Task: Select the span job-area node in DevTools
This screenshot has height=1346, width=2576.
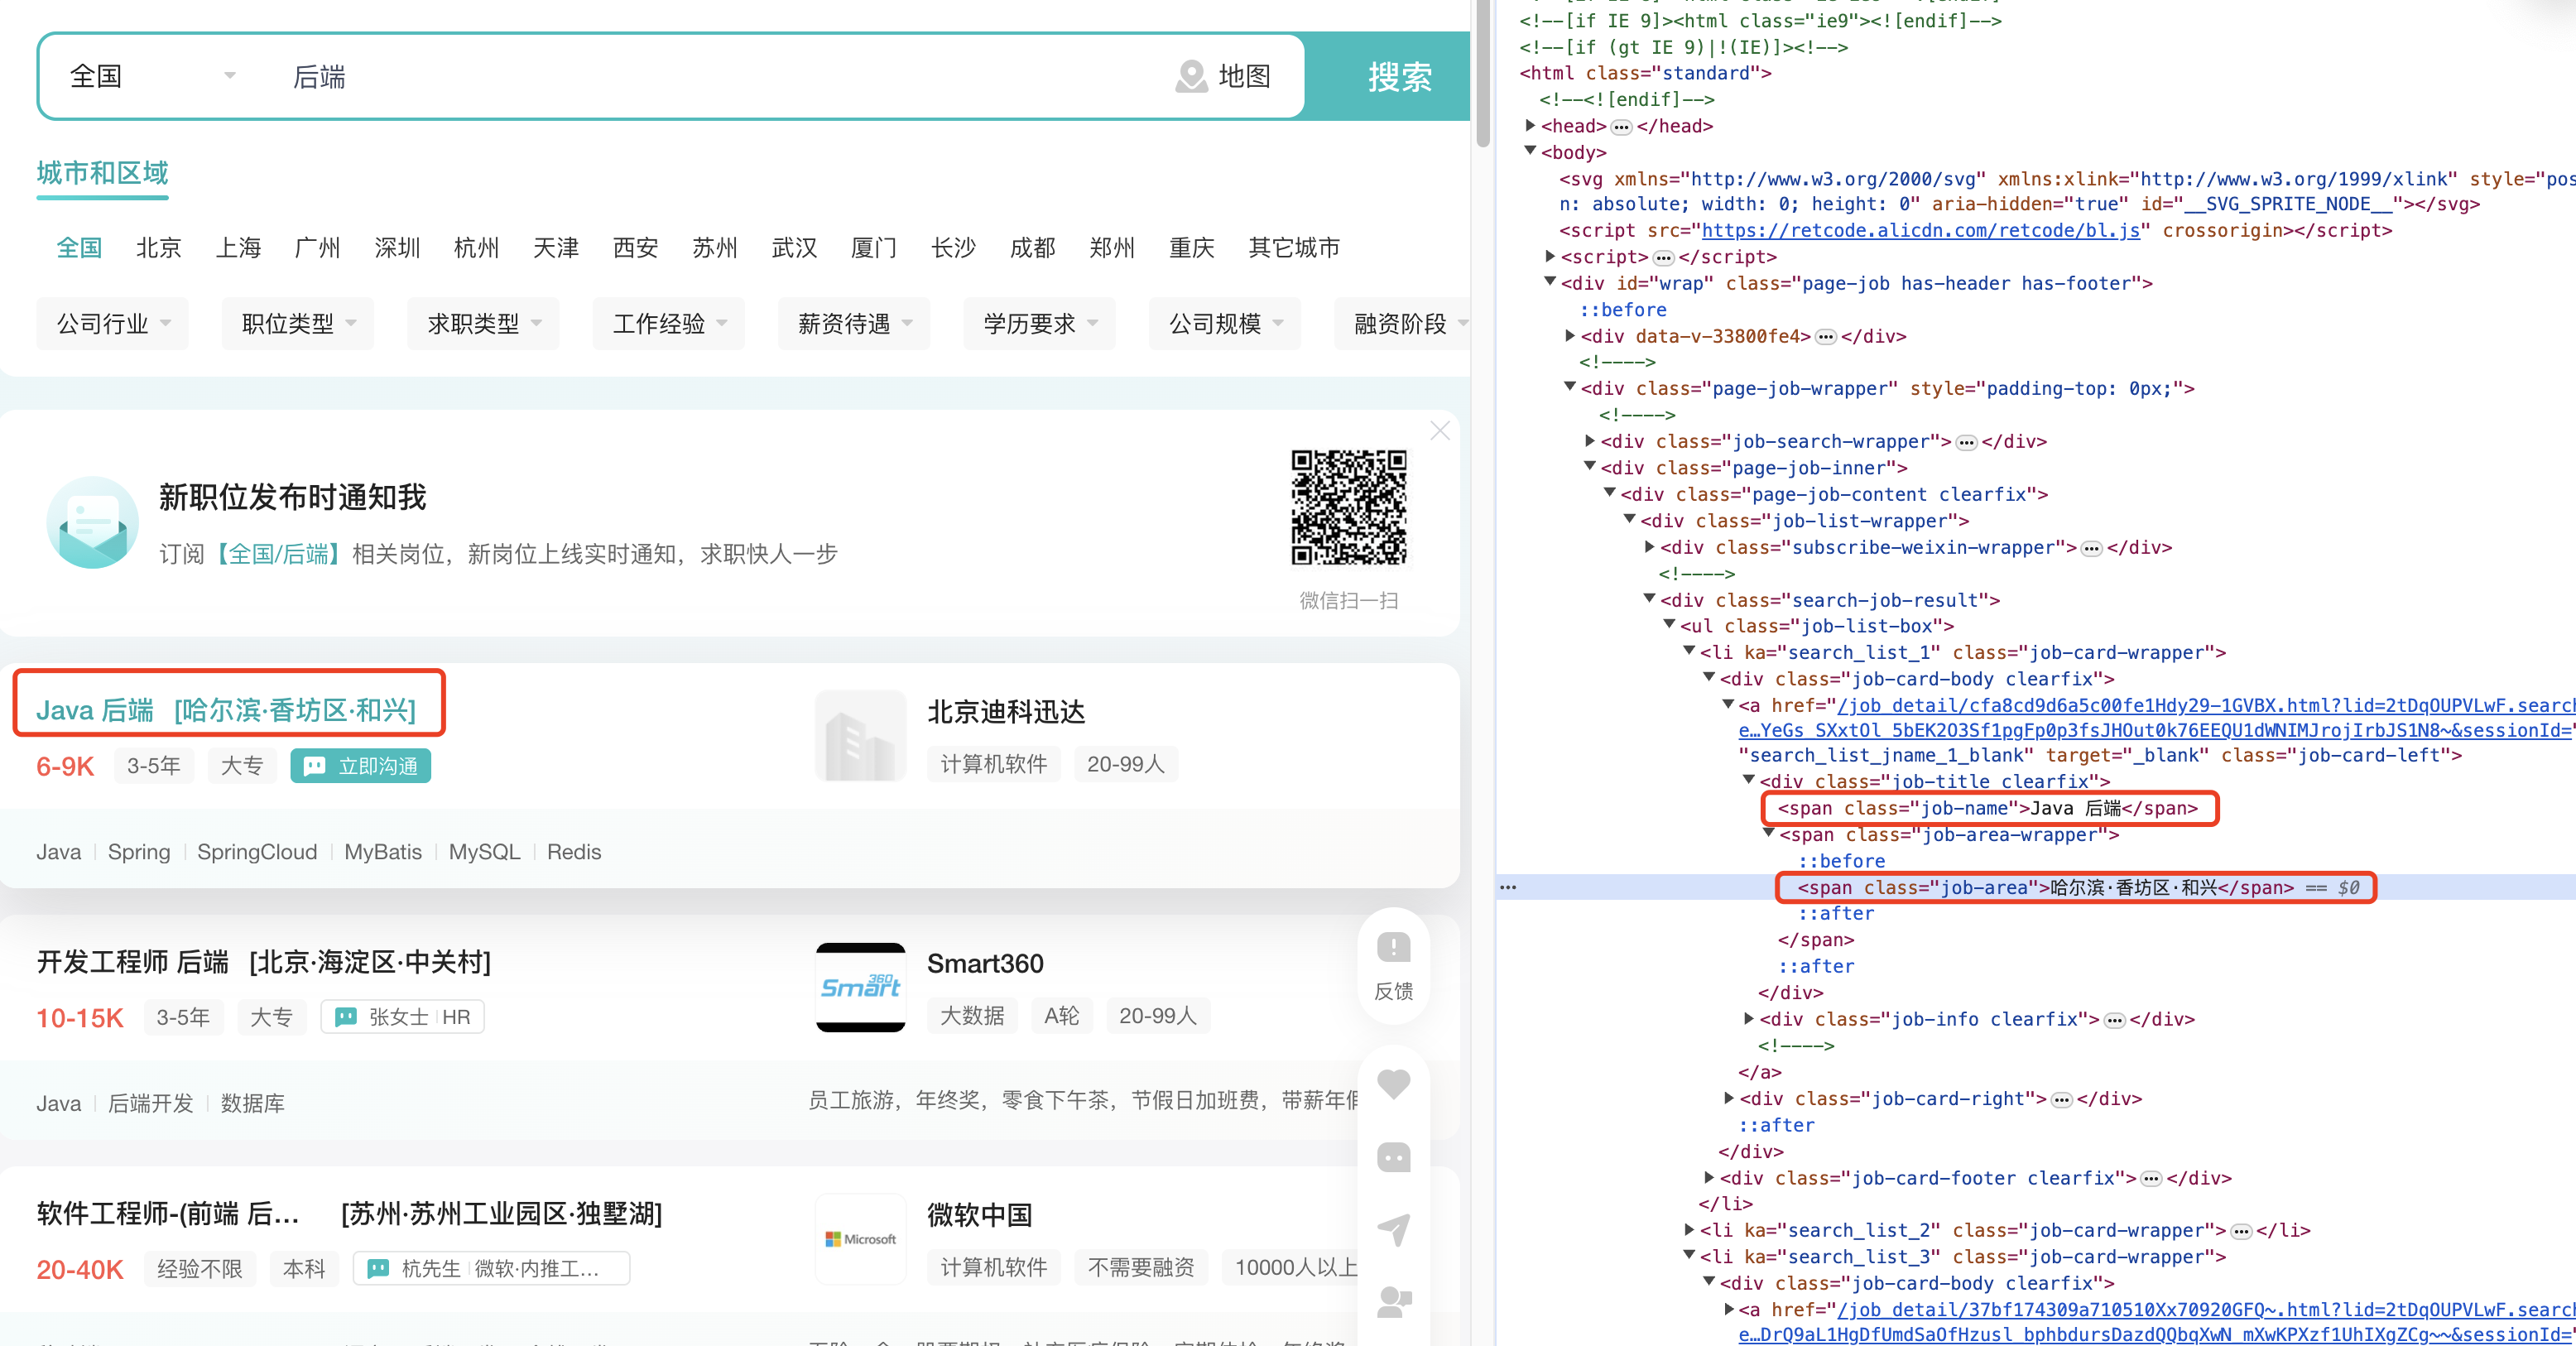Action: (x=2045, y=887)
